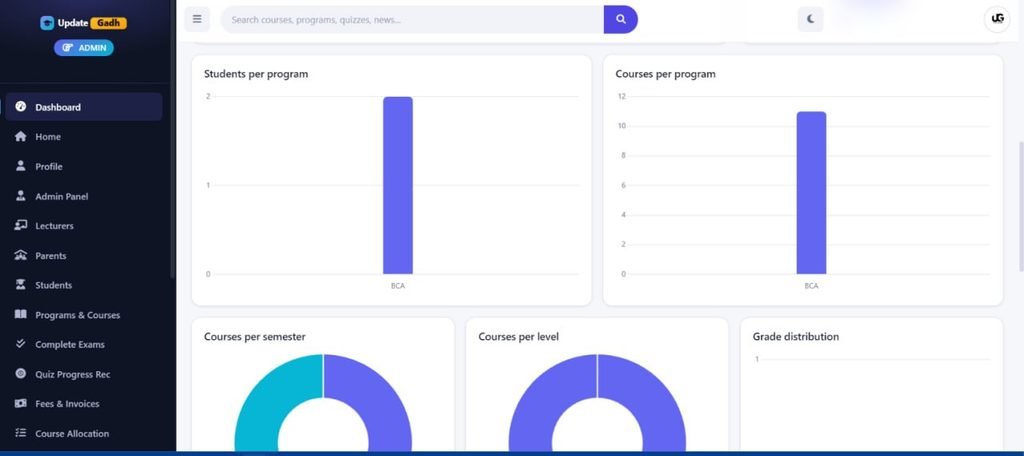Click the Parents family icon
The image size is (1024, 456).
pos(20,255)
